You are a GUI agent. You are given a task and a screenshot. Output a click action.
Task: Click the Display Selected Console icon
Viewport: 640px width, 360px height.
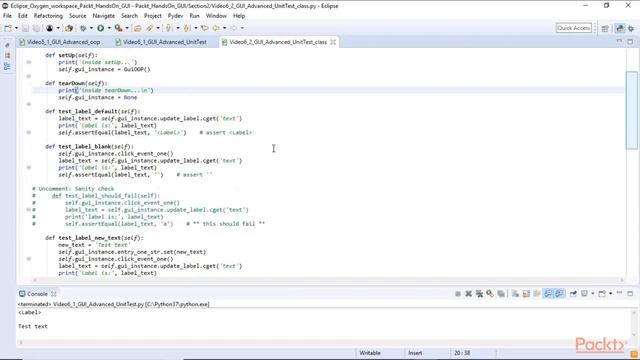click(x=584, y=294)
